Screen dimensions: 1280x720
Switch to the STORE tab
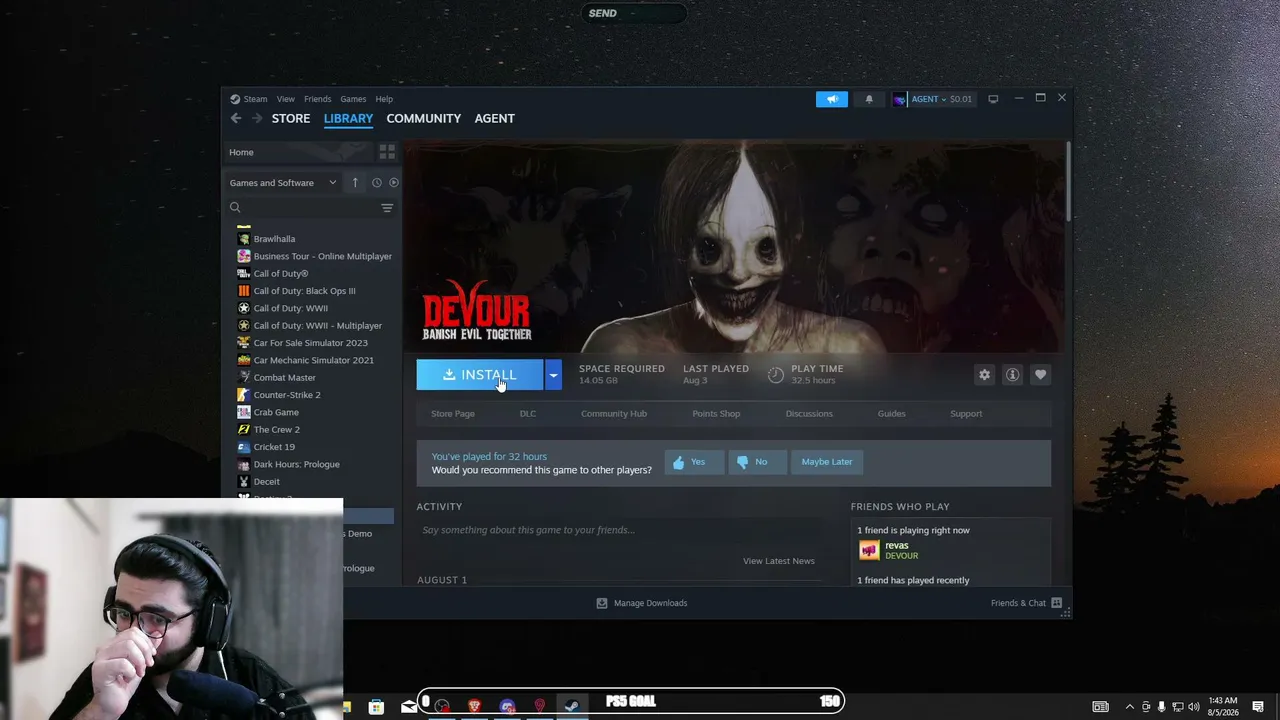coord(291,118)
